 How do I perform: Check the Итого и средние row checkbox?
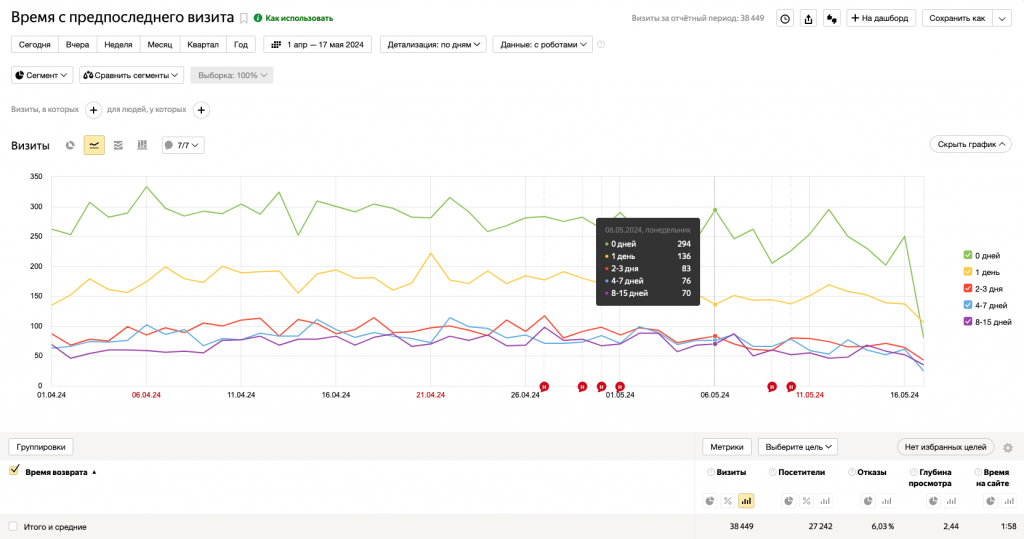click(13, 526)
